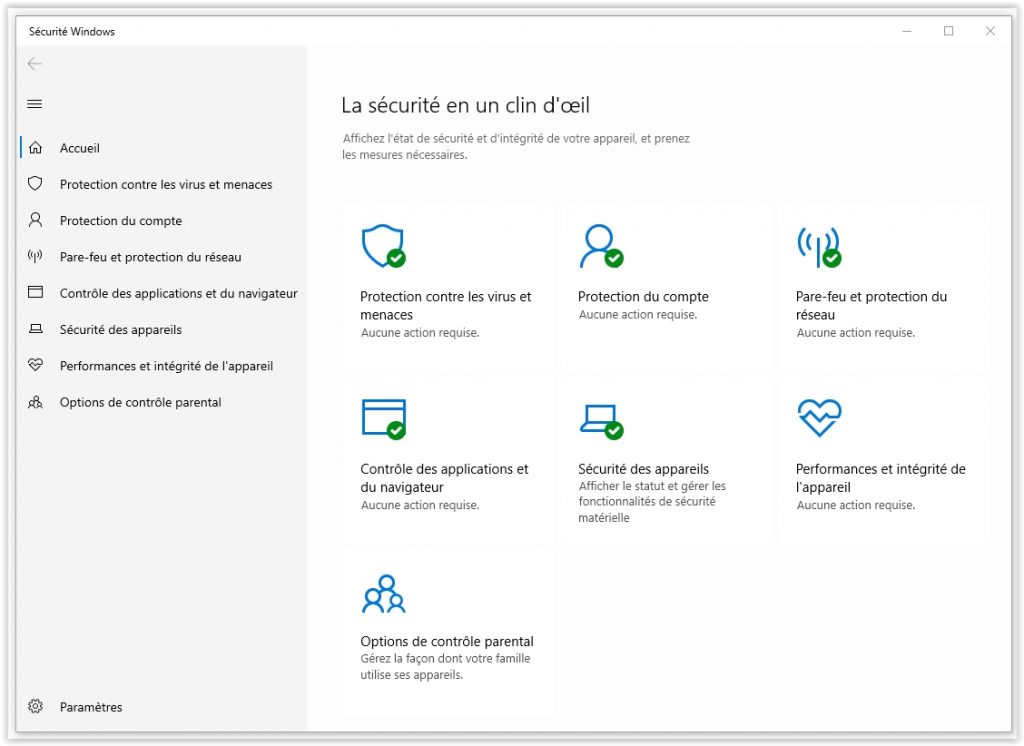Viewport: 1024px width, 746px height.
Task: Click the sidebar laptop icon for Sécurité des appareils
Action: pyautogui.click(x=35, y=329)
